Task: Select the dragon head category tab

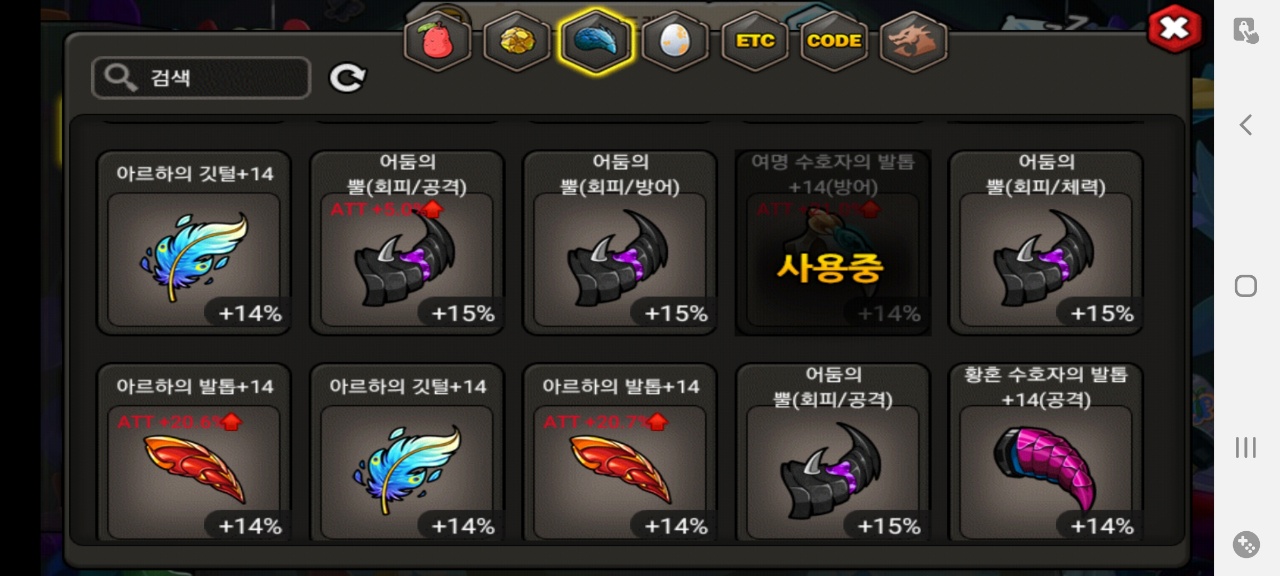Action: 913,41
